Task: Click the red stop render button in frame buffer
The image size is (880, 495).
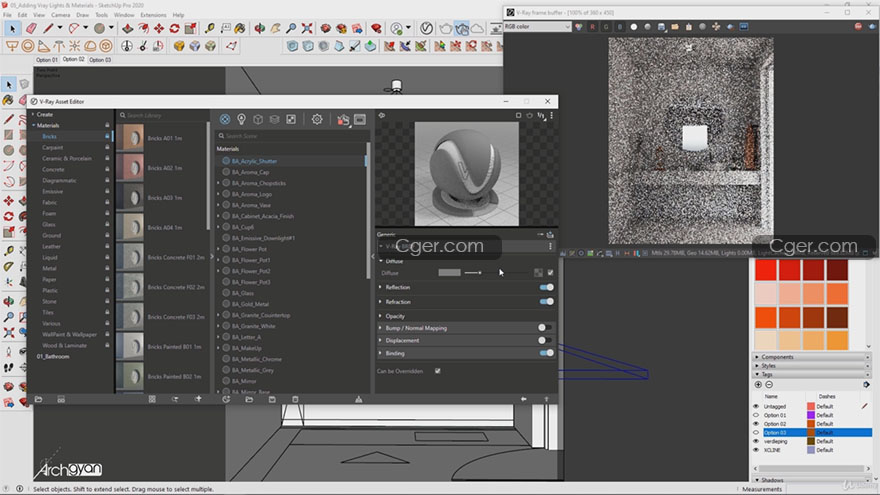Action: (858, 26)
